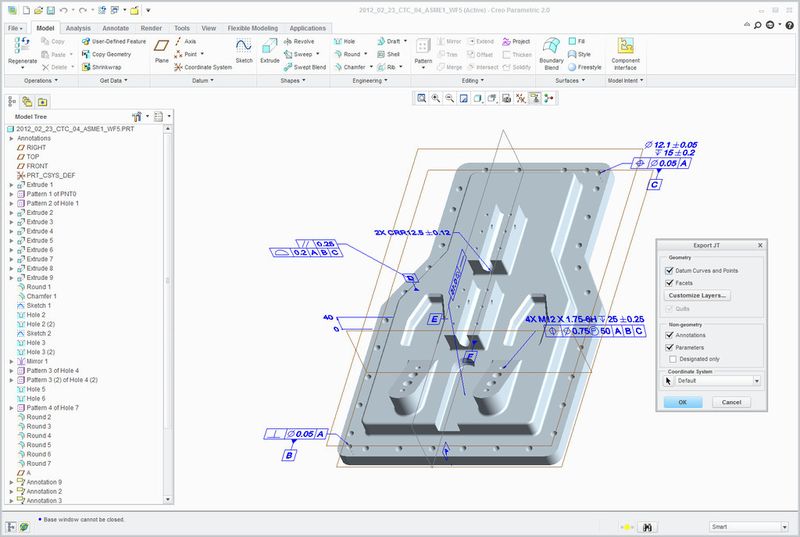Pick the Hole engineering tool
The height and width of the screenshot is (537, 800).
pyautogui.click(x=344, y=41)
